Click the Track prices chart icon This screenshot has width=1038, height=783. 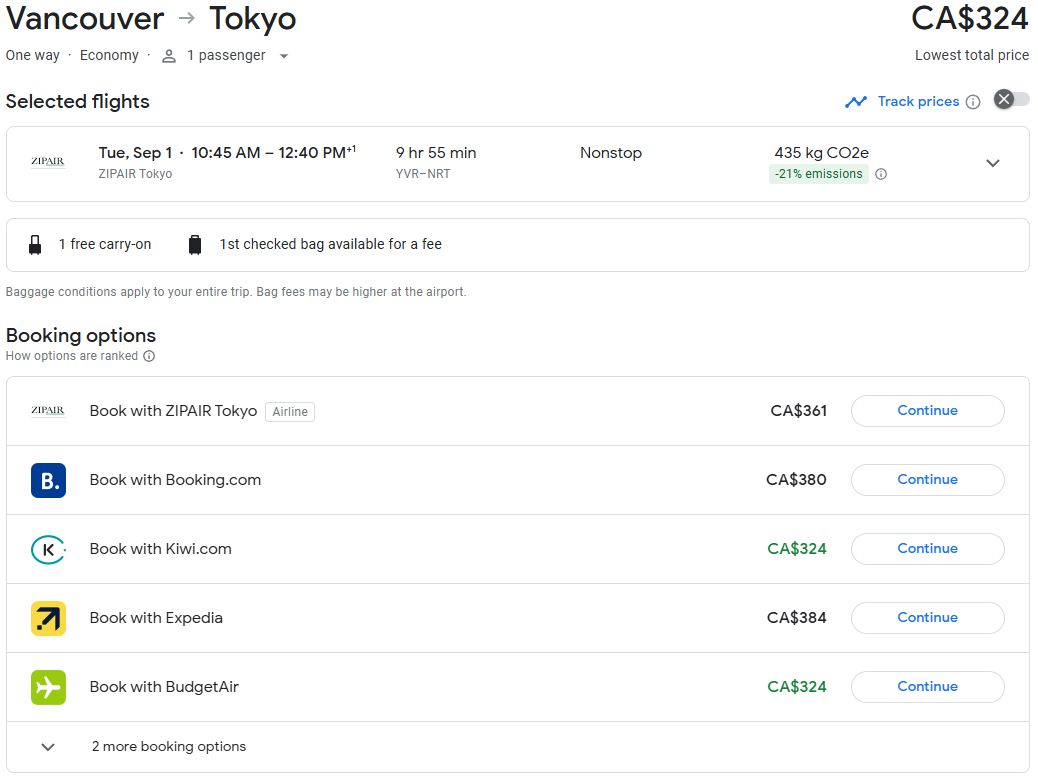tap(857, 101)
